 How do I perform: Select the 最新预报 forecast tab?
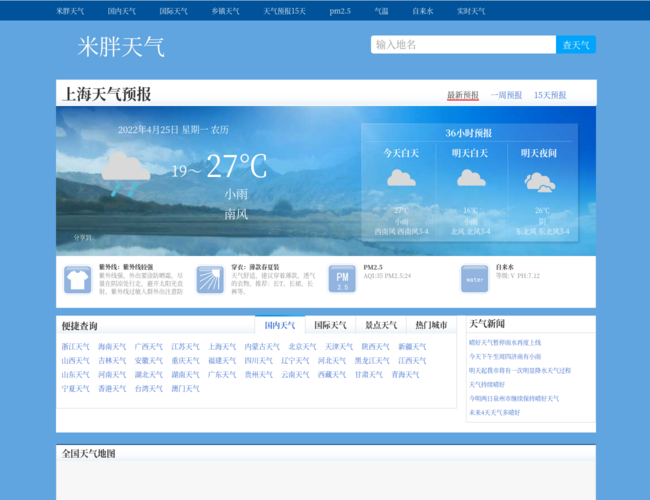point(463,95)
